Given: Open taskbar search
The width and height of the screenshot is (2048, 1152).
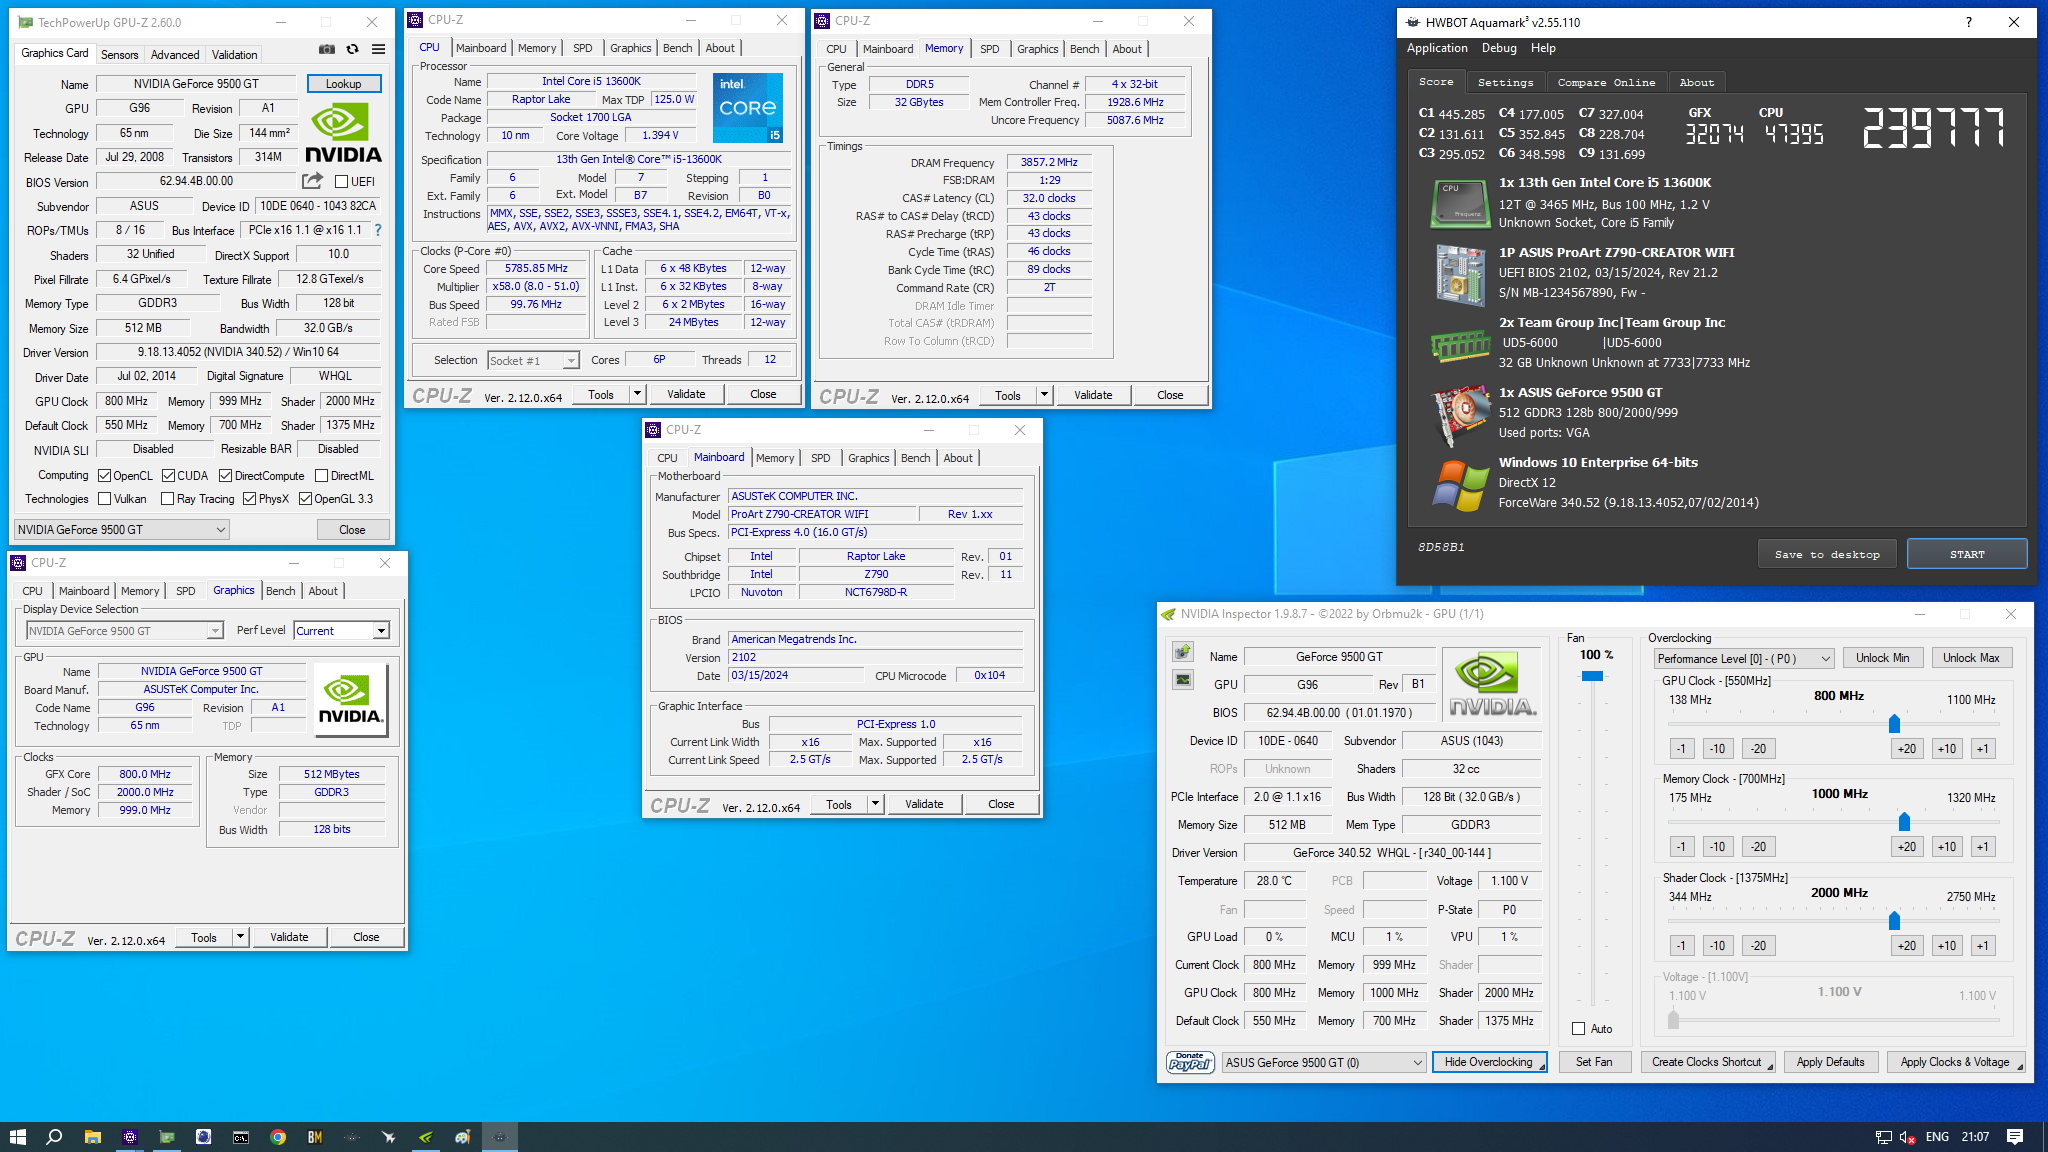Looking at the screenshot, I should coord(54,1137).
